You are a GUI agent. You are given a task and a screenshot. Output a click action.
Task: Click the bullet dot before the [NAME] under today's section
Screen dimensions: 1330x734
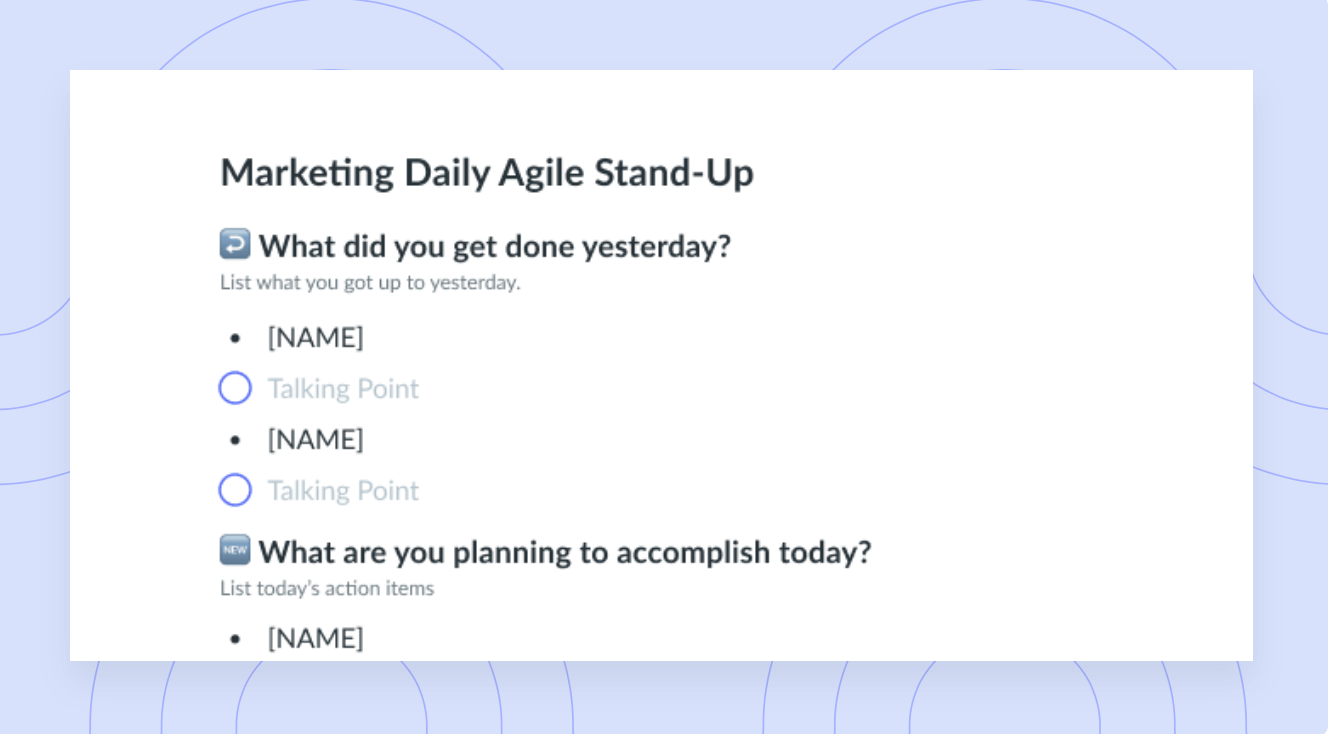tap(235, 639)
